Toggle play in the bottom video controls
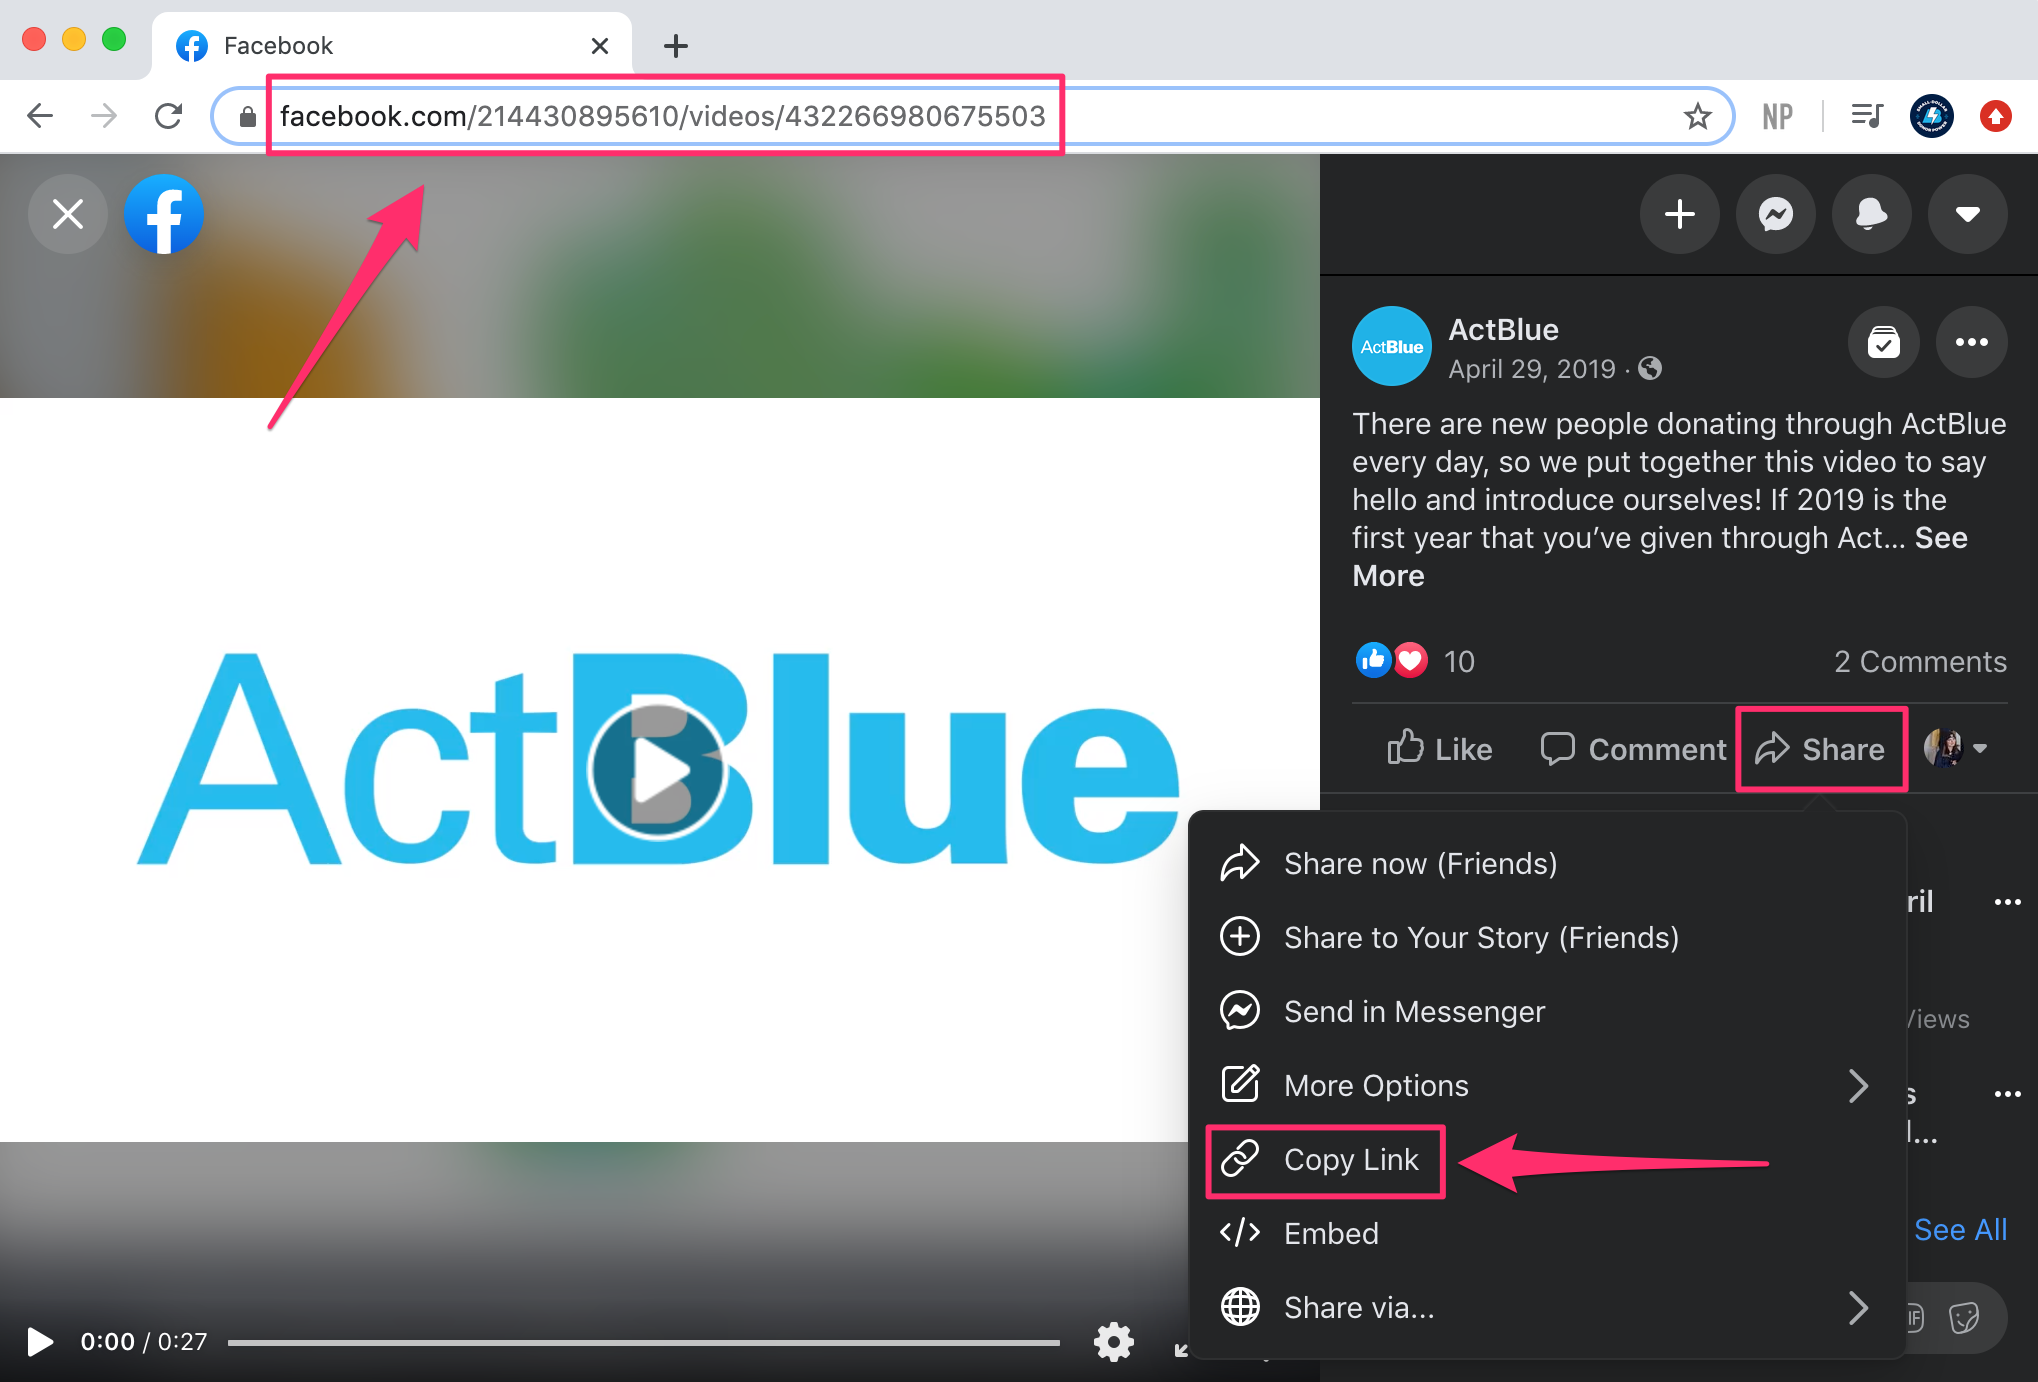 [x=40, y=1341]
